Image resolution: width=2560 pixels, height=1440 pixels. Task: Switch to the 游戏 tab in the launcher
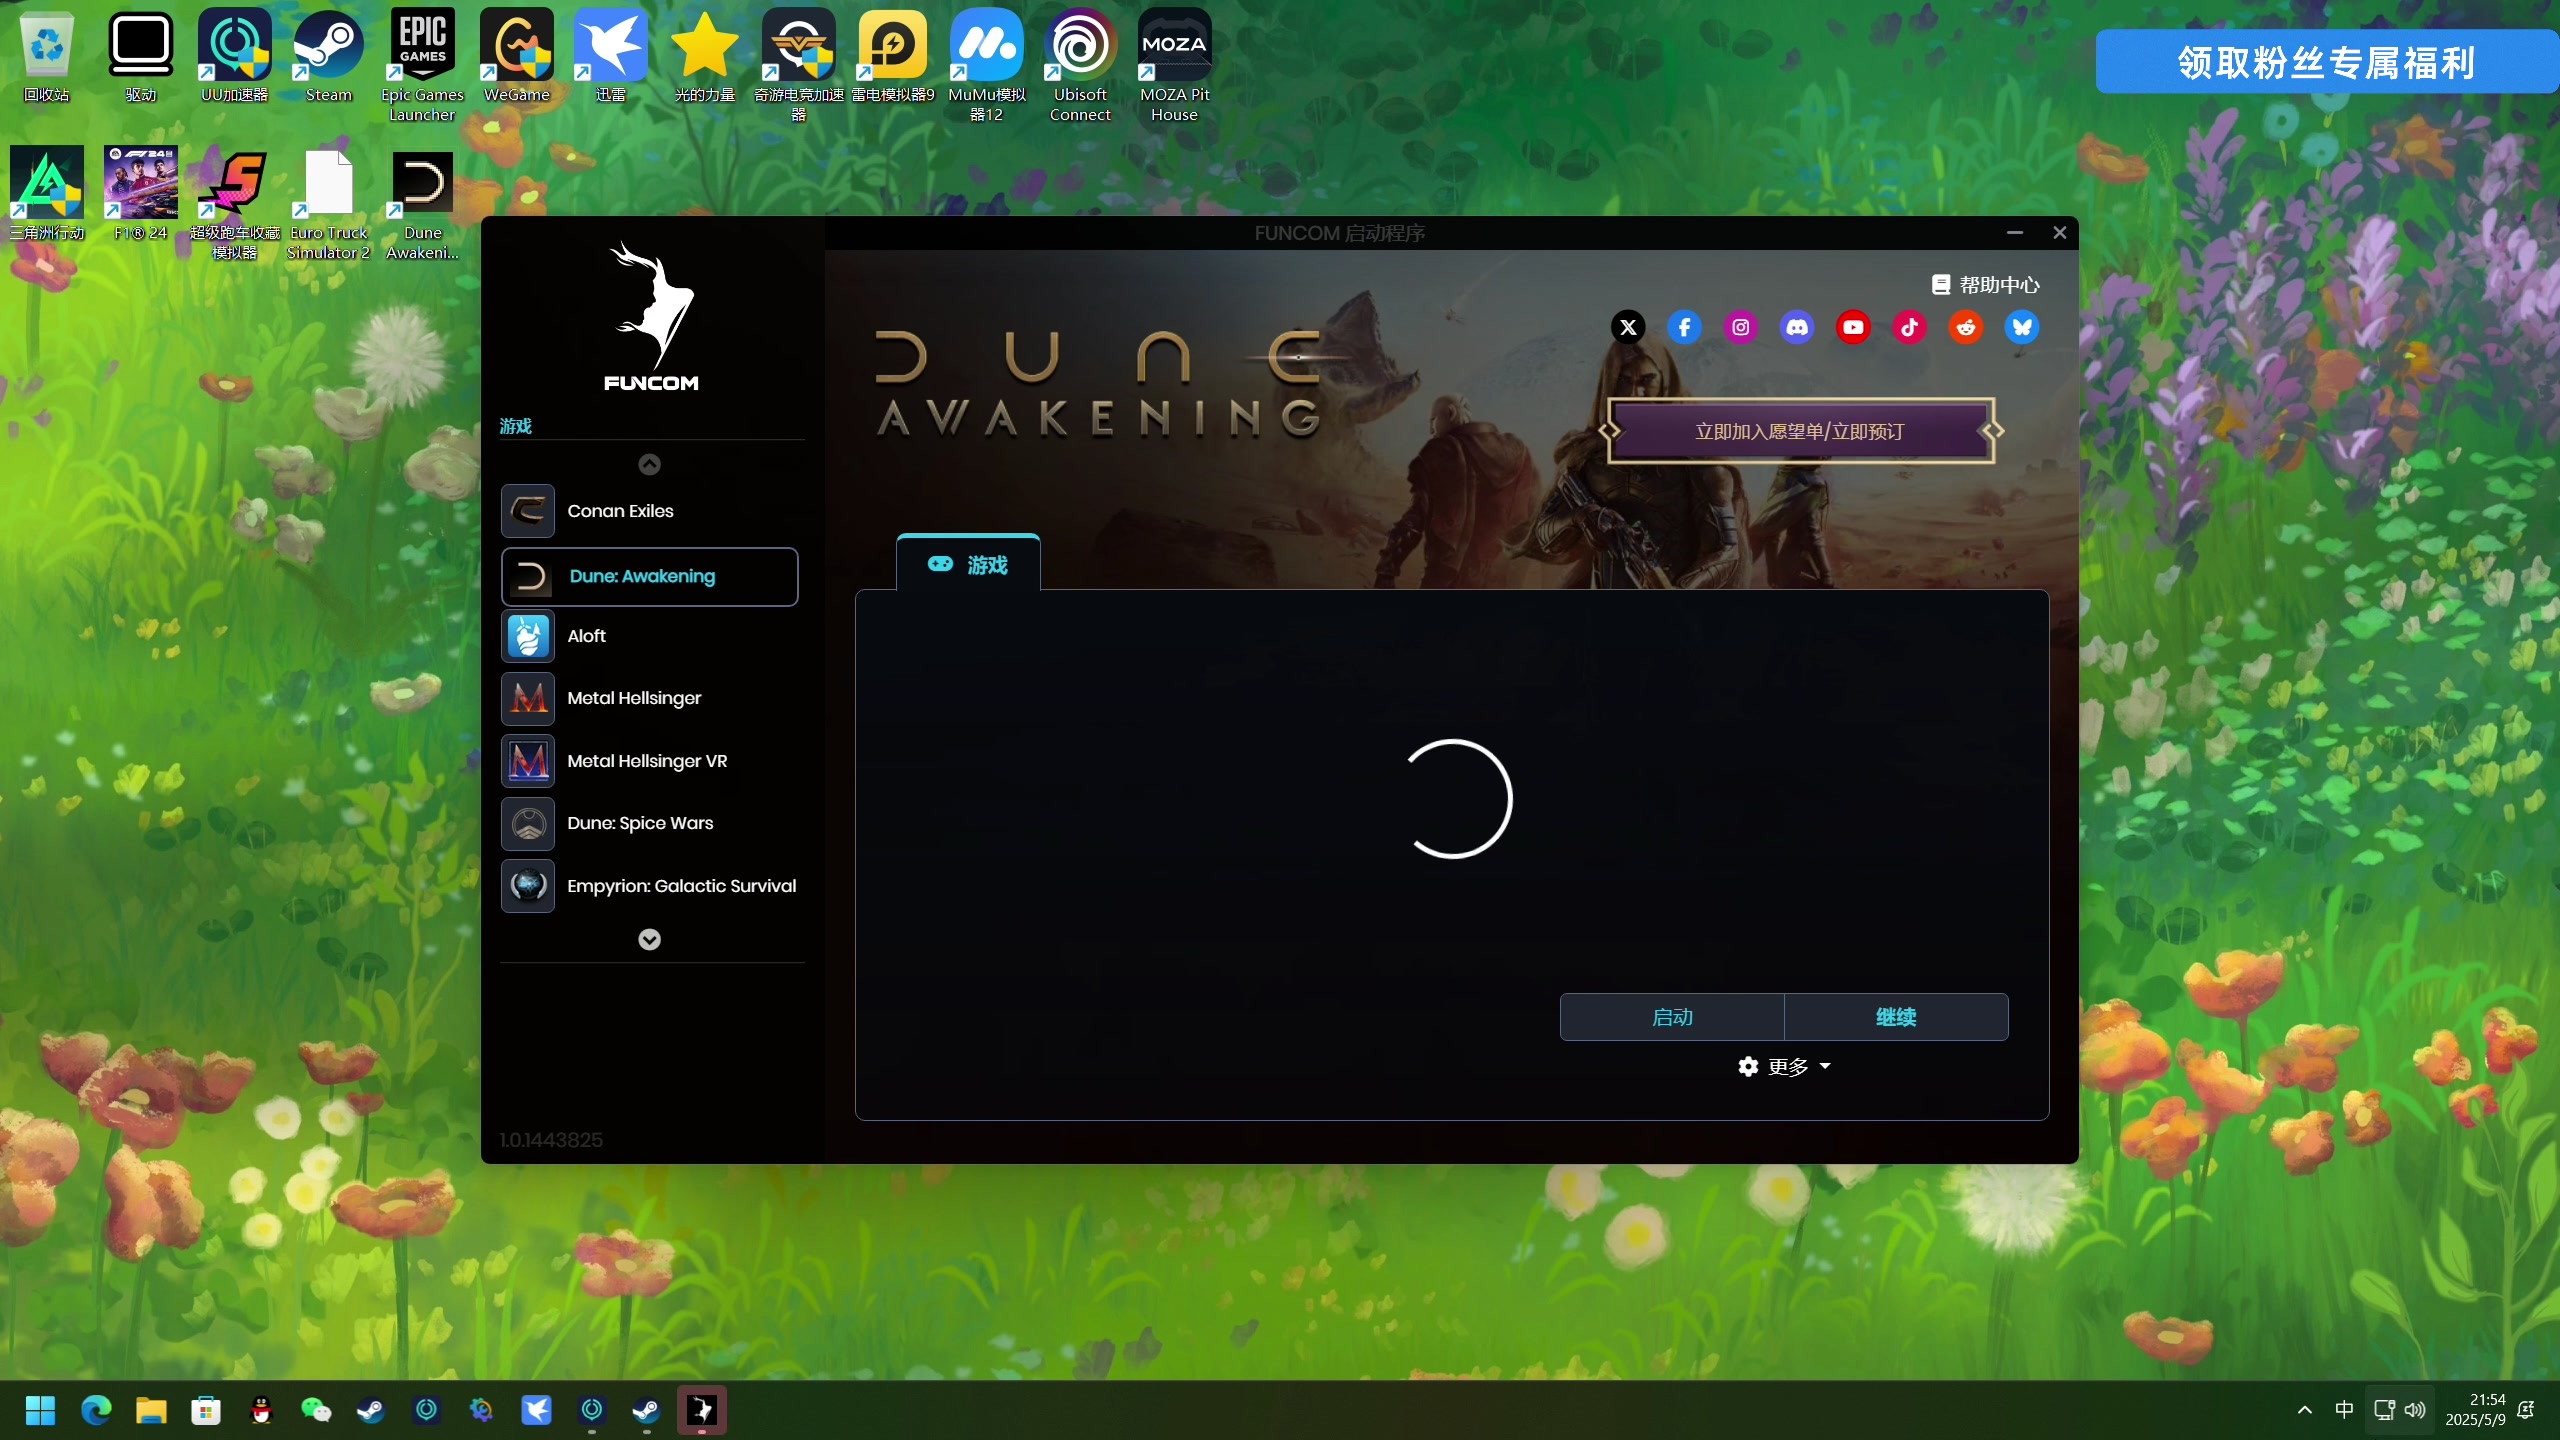[968, 564]
